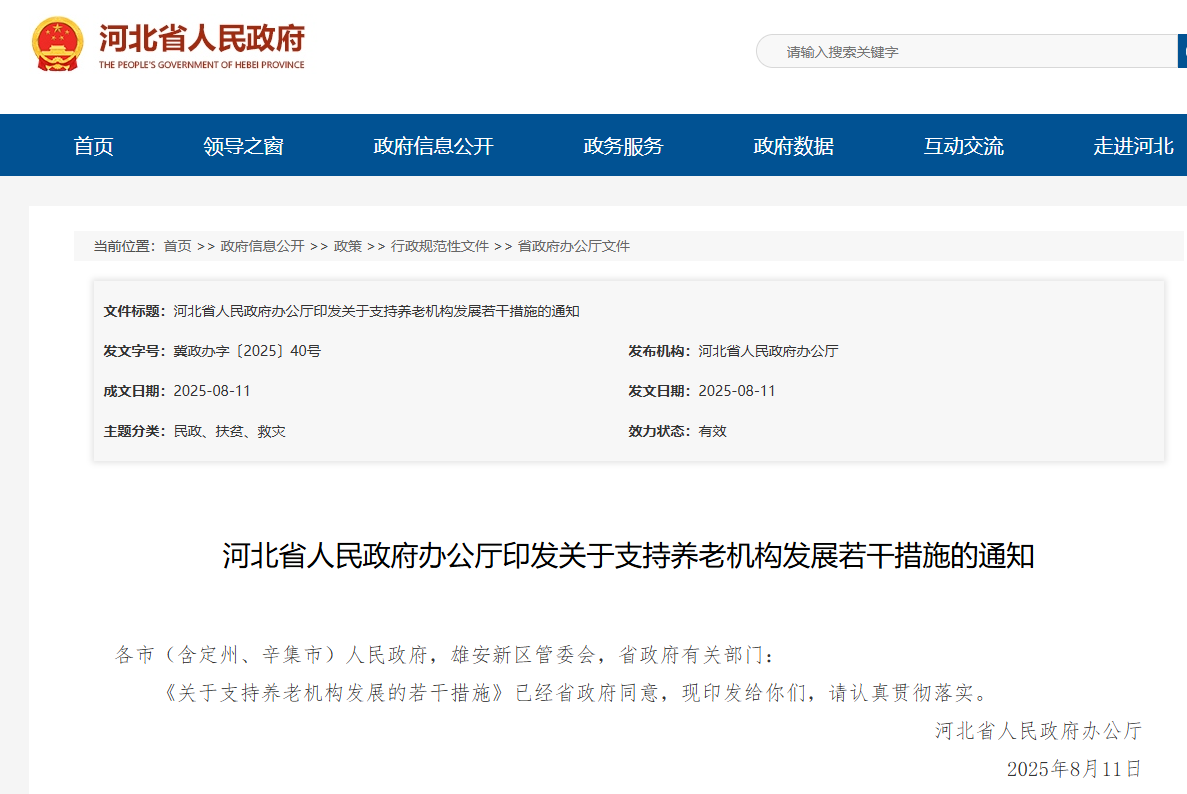
Task: Click the 发布机构 value 河北省人民政府办公厅
Action: 768,351
